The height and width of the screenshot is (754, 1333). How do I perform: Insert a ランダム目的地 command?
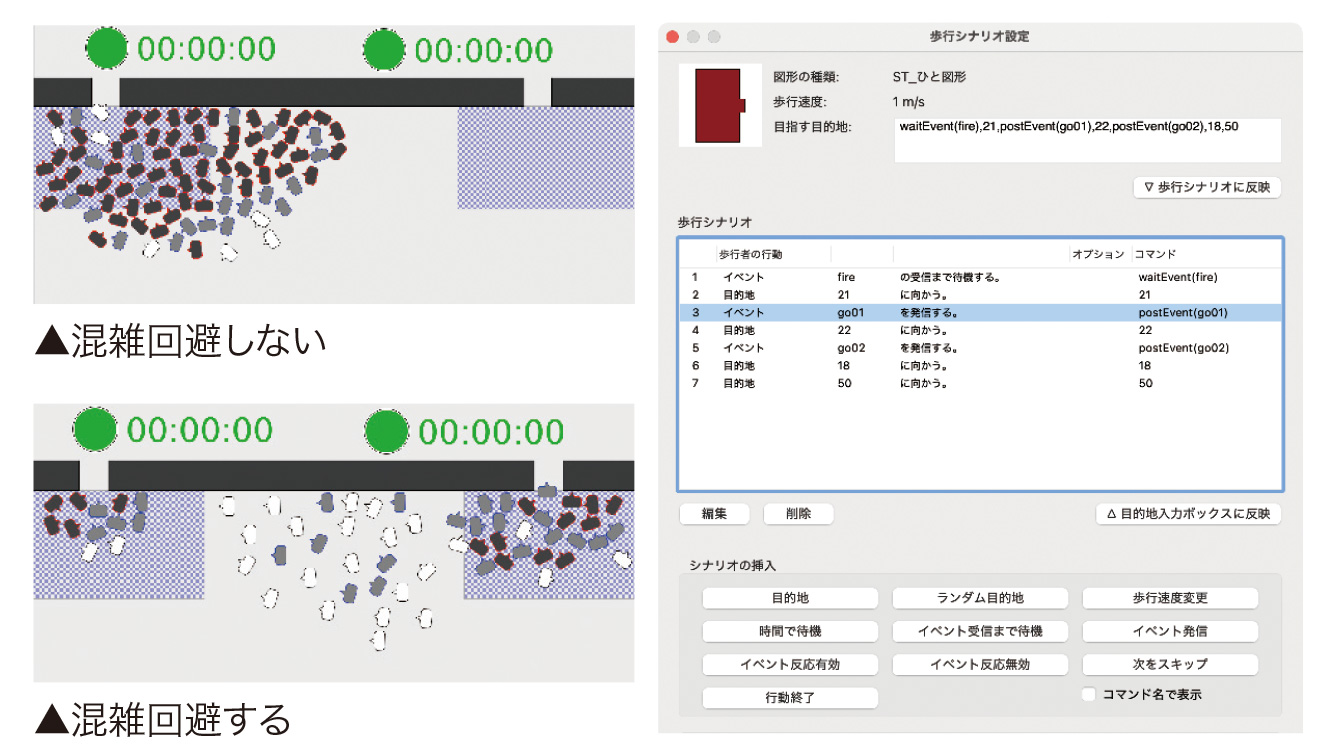980,598
